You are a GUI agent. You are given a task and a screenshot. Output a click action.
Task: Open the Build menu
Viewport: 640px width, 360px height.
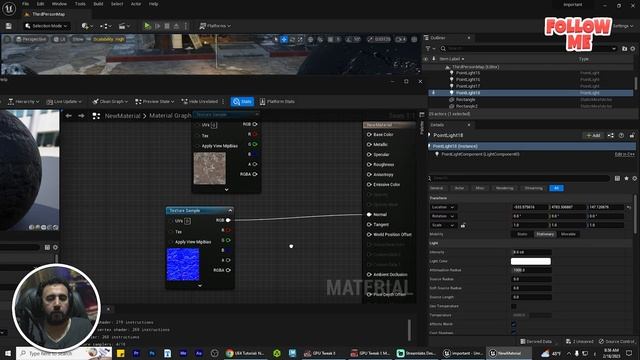(98, 4)
